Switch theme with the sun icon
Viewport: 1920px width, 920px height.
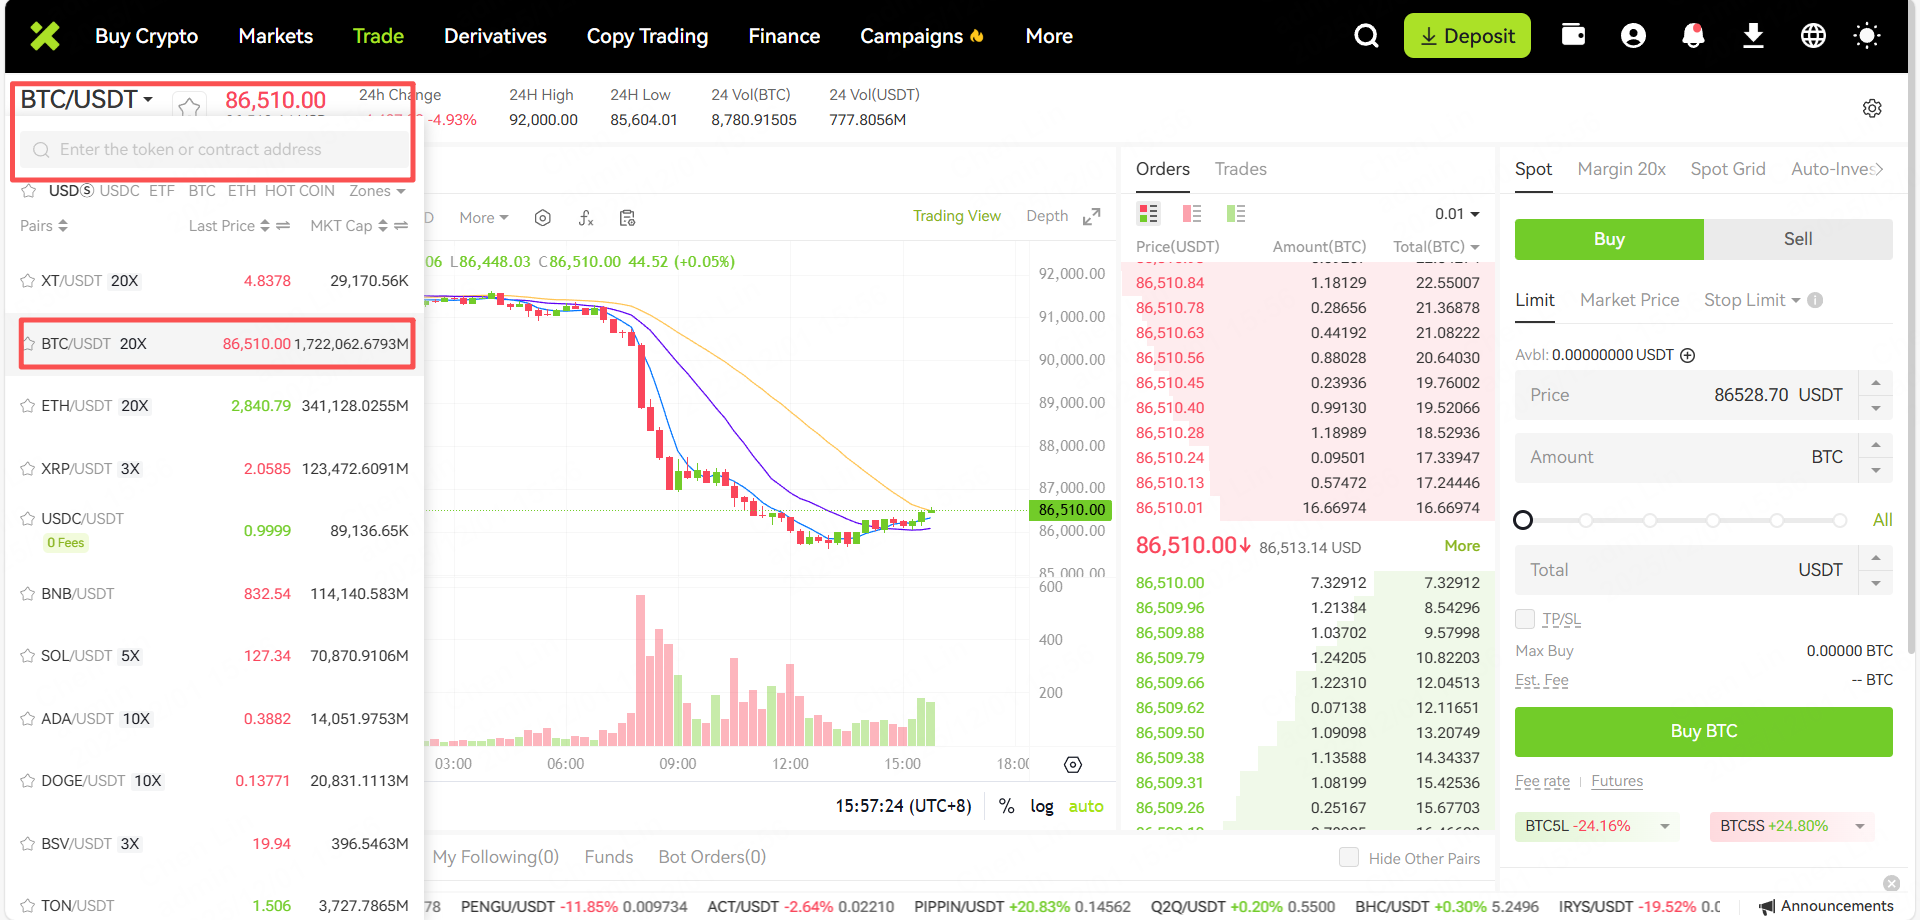(1866, 36)
